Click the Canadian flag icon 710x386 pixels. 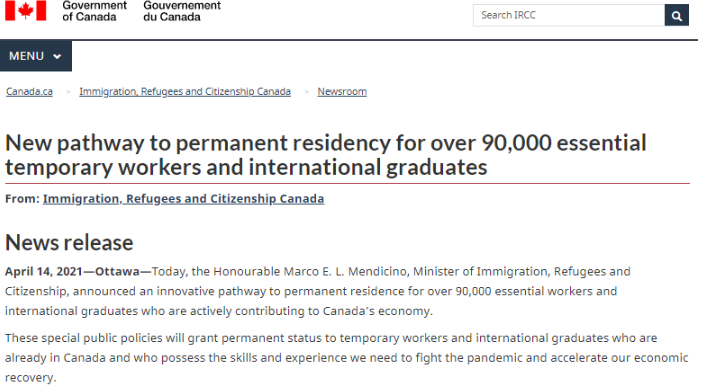(x=25, y=10)
